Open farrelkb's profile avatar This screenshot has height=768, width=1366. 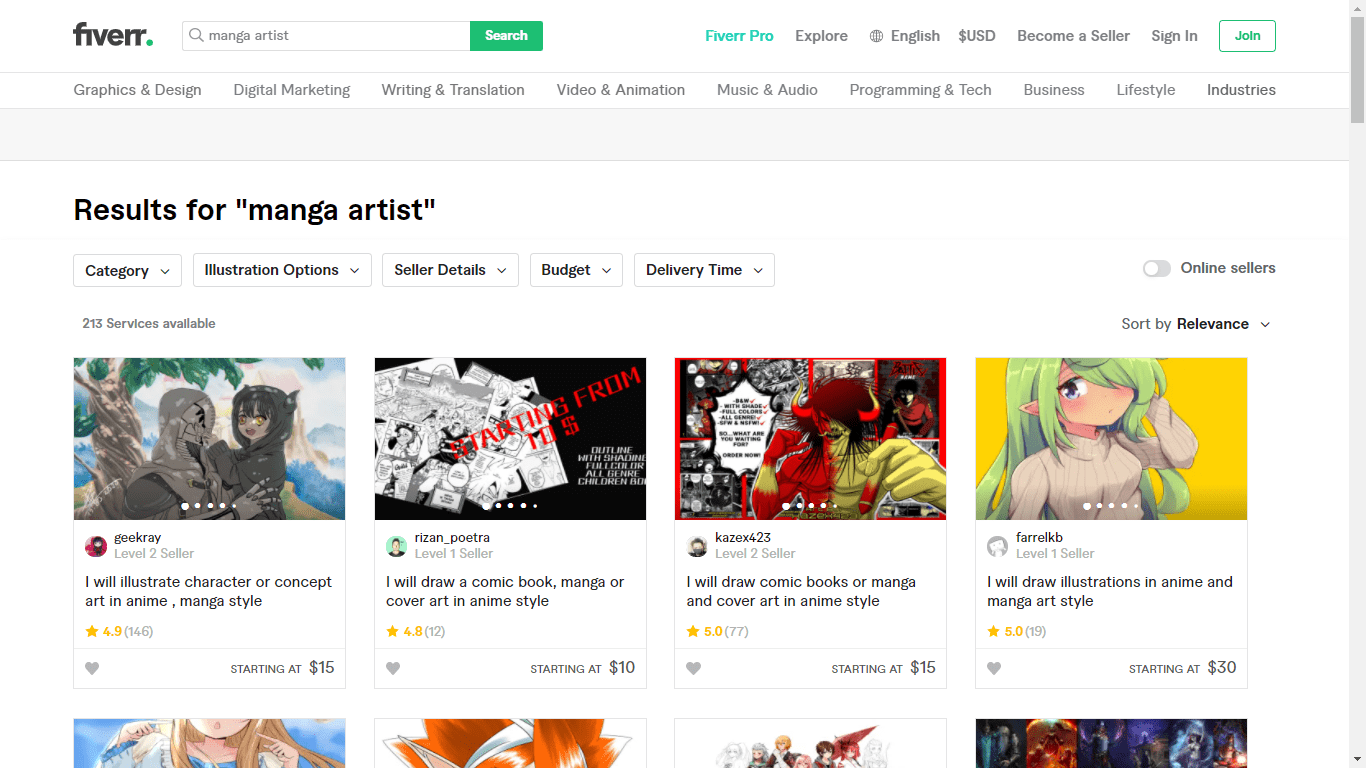(998, 546)
